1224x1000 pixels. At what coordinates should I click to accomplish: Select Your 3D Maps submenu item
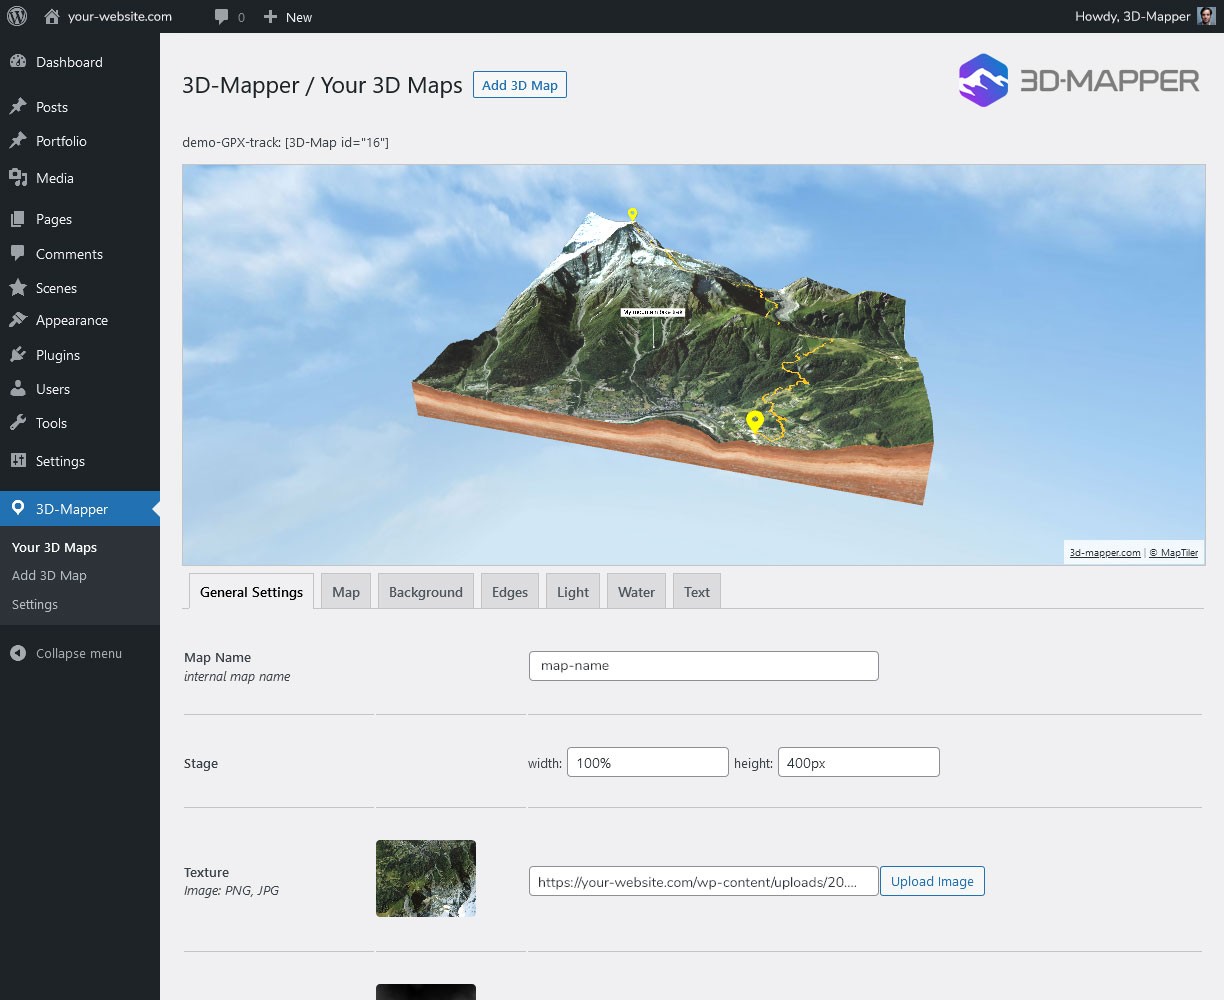(x=54, y=547)
